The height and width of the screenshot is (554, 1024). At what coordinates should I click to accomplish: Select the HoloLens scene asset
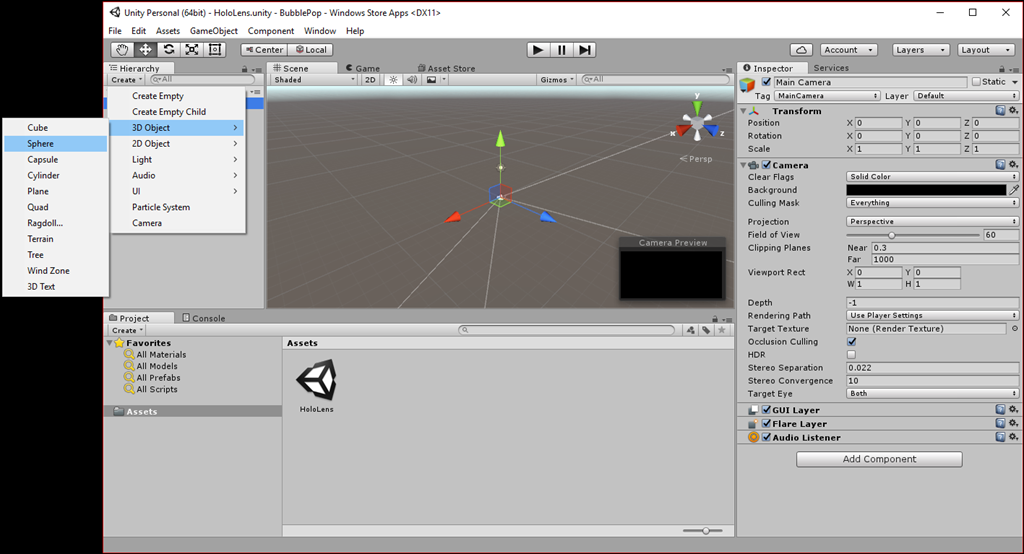pos(316,385)
